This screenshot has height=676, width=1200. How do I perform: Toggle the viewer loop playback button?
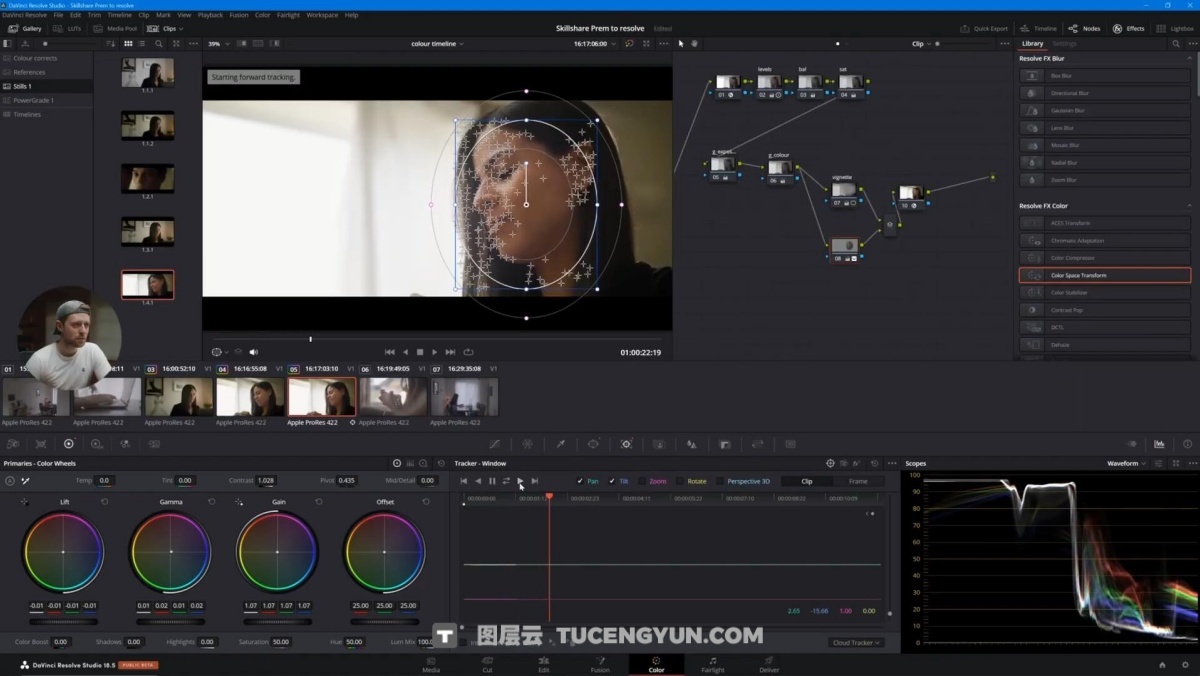[468, 352]
